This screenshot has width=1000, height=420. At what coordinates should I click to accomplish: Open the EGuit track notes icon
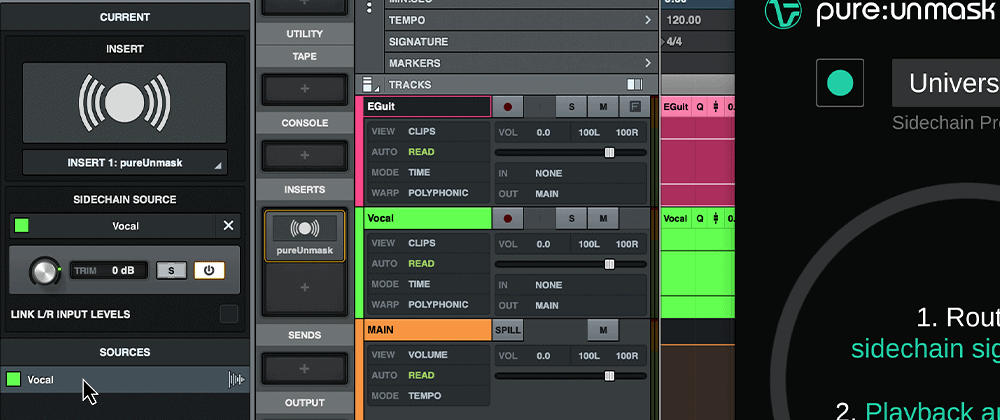(635, 106)
